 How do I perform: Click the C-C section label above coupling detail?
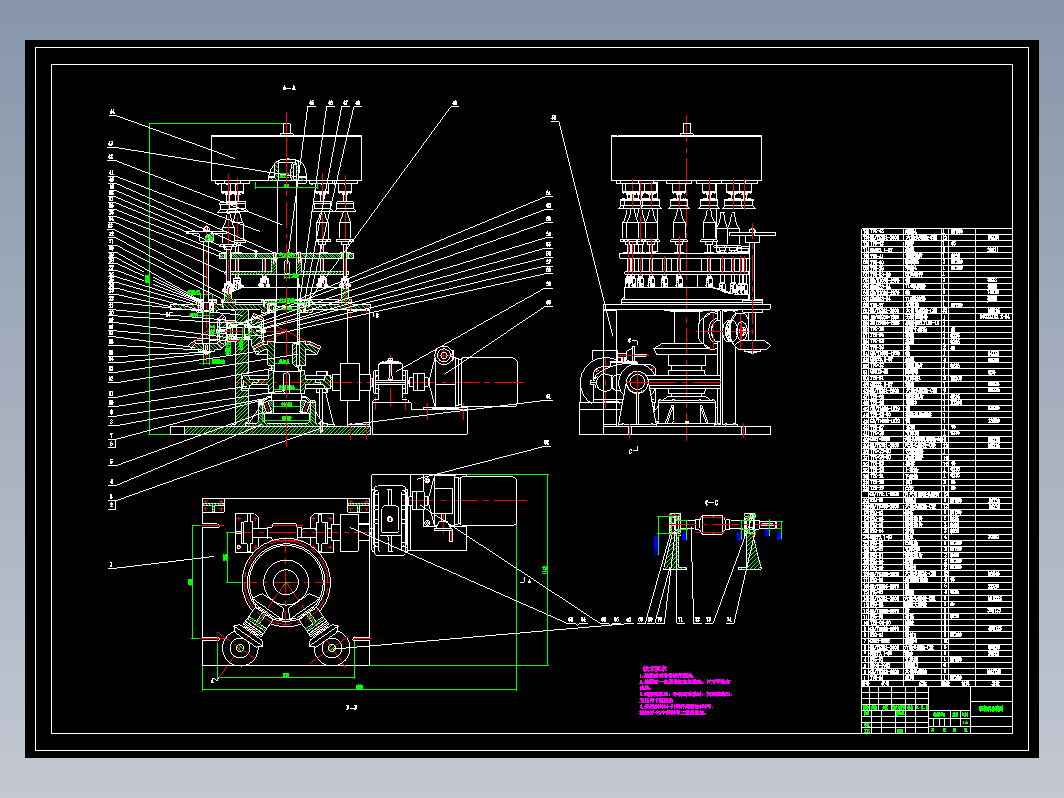point(711,503)
